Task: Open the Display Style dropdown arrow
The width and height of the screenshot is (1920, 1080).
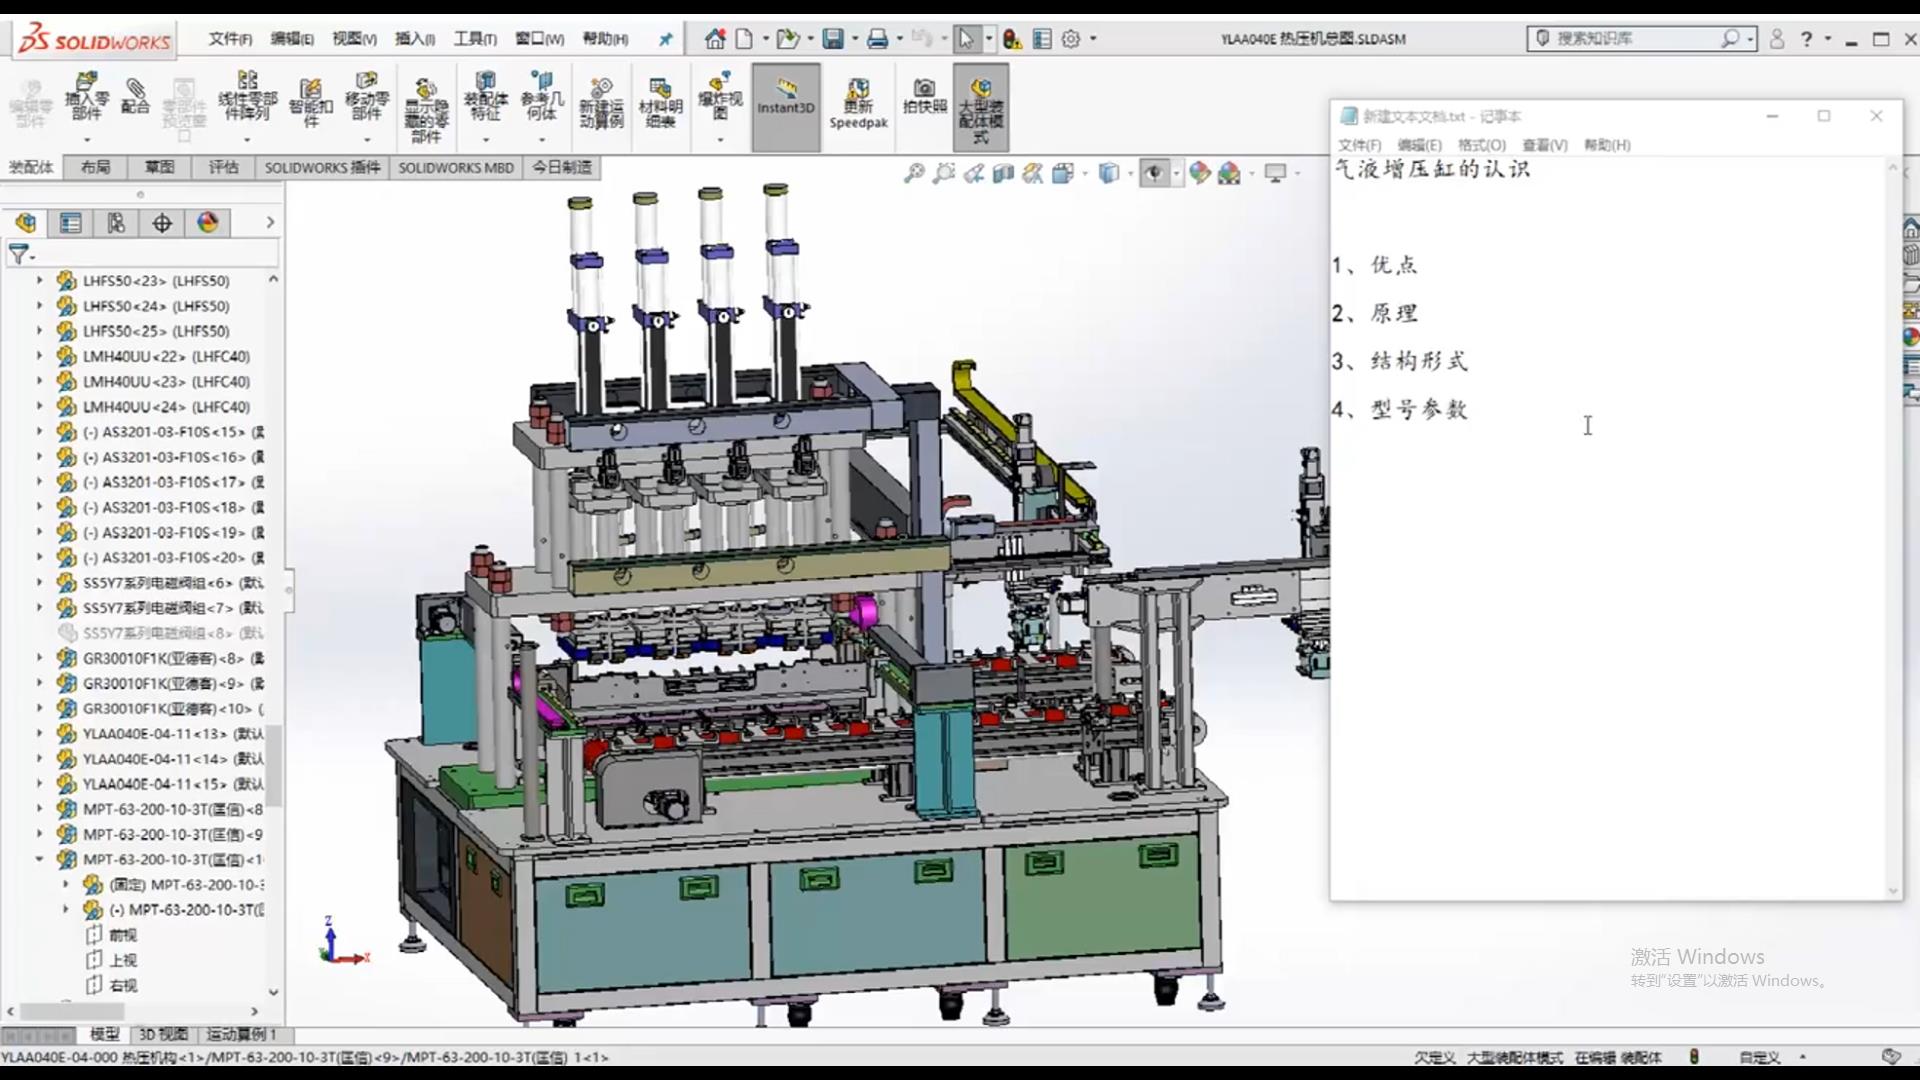Action: coord(1131,174)
